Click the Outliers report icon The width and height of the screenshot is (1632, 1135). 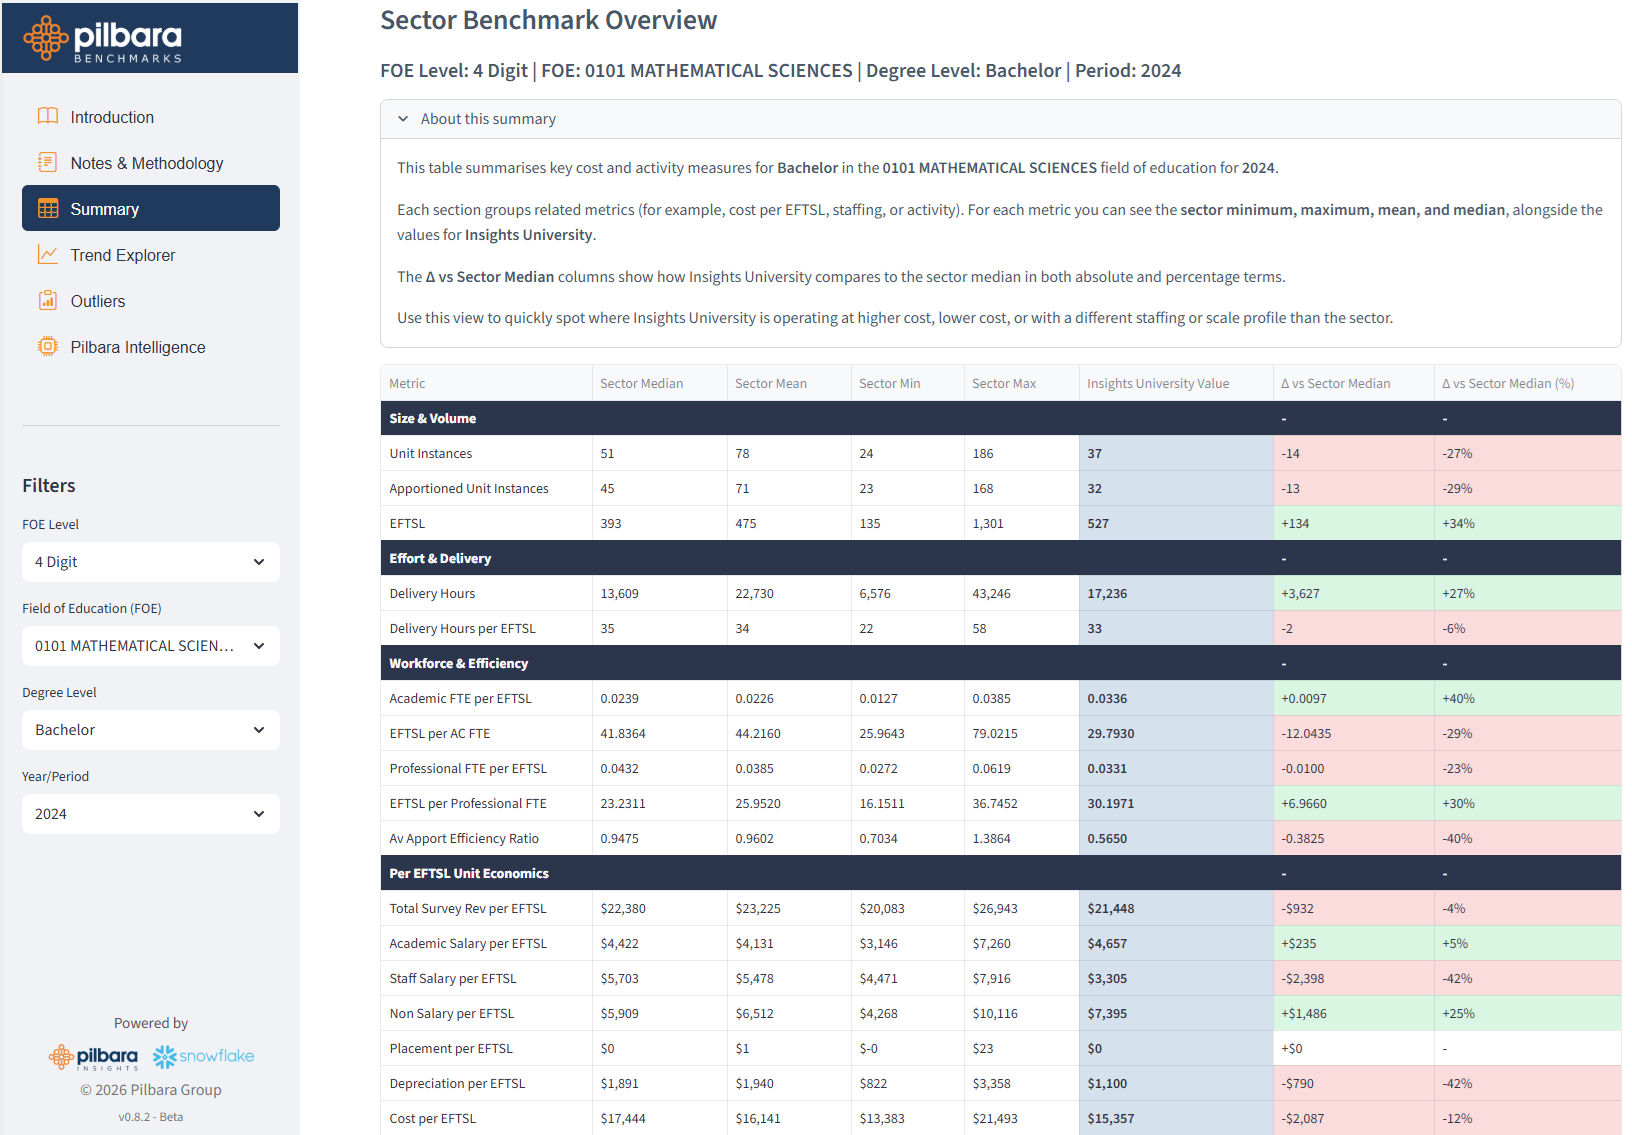pos(47,300)
